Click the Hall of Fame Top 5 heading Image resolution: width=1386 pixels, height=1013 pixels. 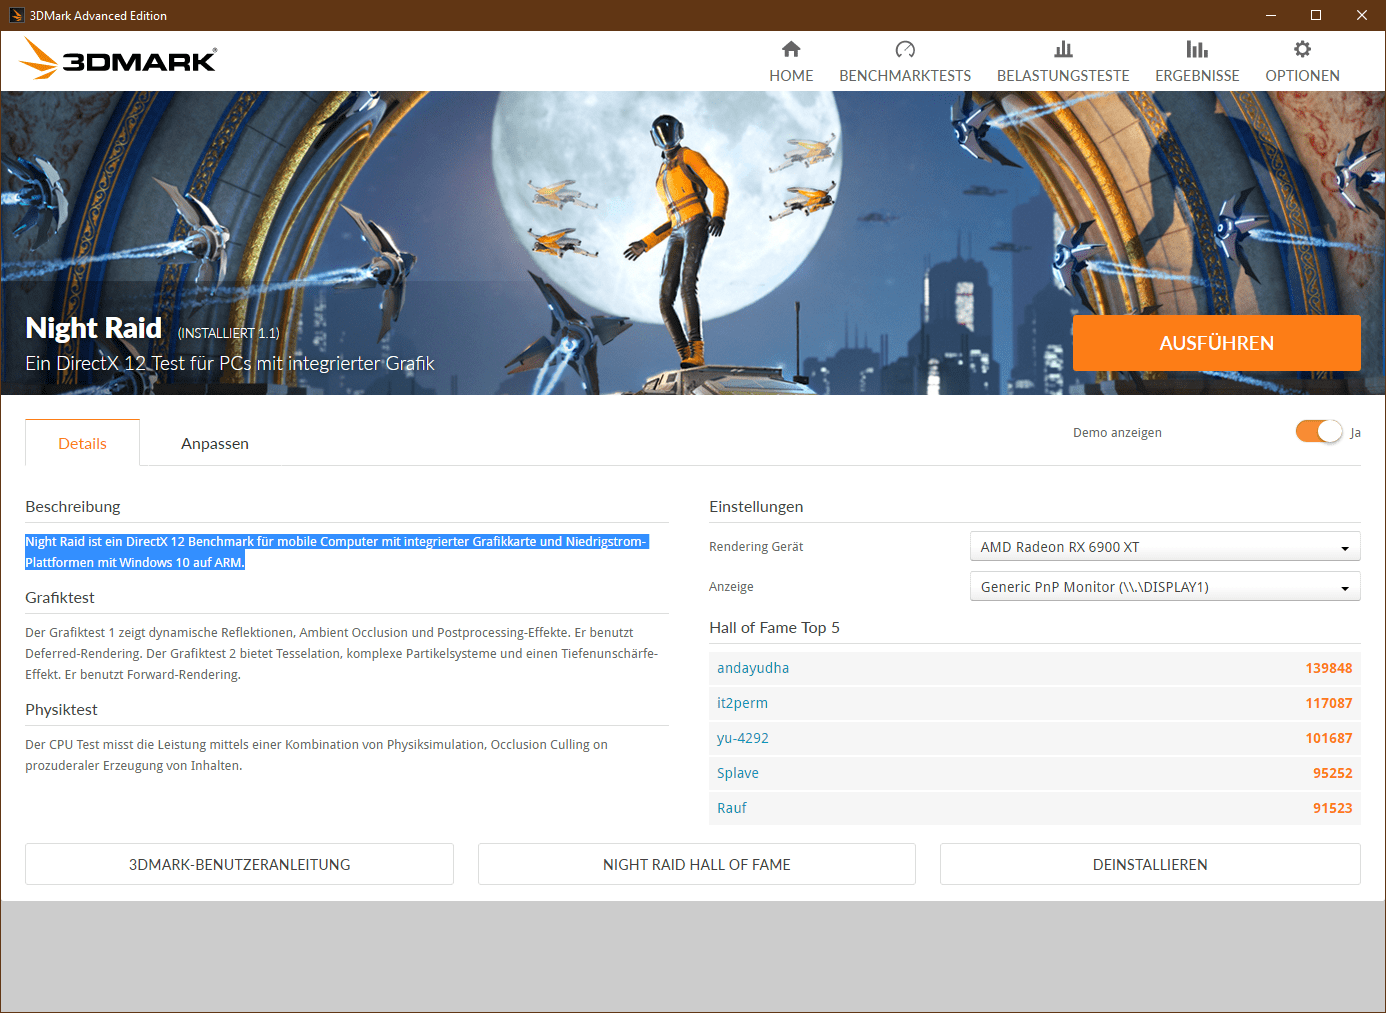click(x=774, y=627)
